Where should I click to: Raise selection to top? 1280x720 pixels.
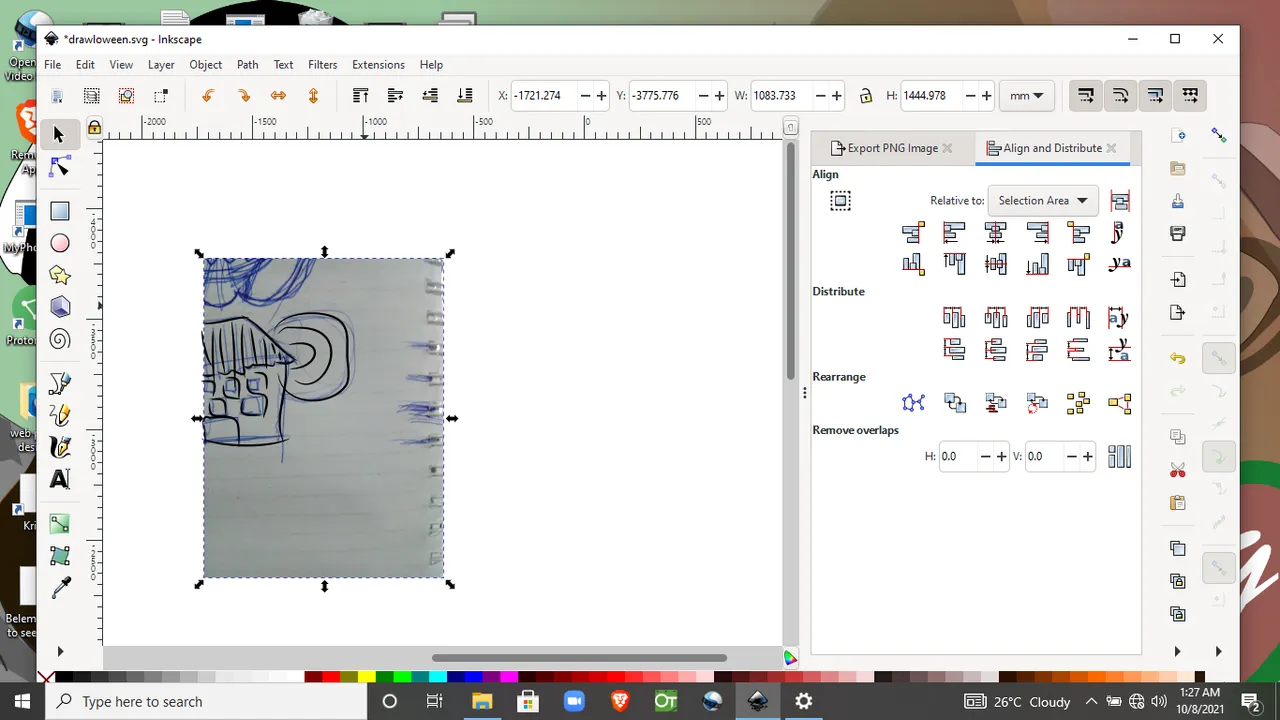[x=360, y=96]
